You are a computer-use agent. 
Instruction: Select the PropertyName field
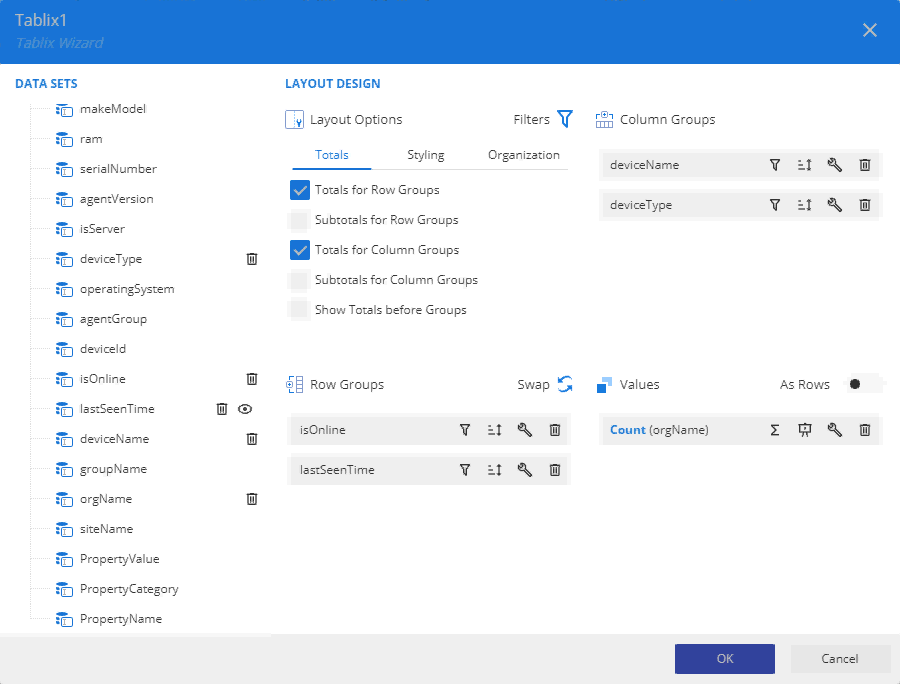(121, 619)
